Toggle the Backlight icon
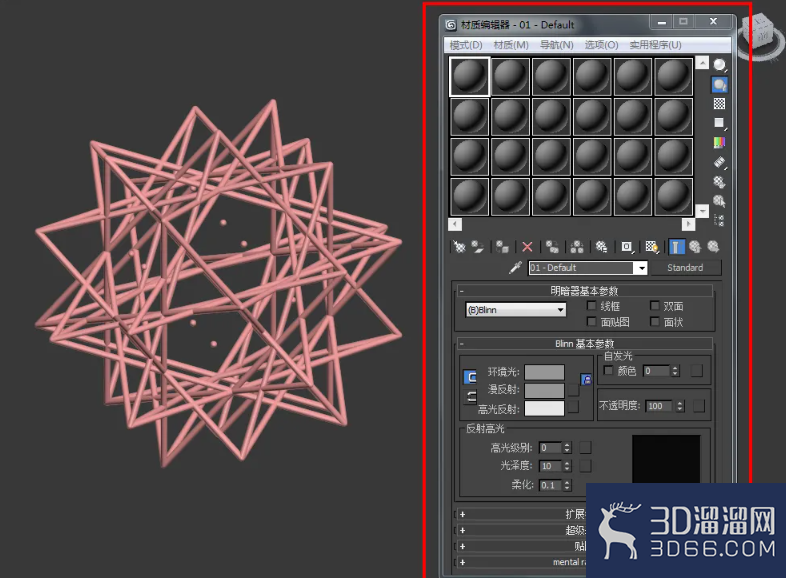Viewport: 786px width, 578px height. pyautogui.click(x=719, y=85)
